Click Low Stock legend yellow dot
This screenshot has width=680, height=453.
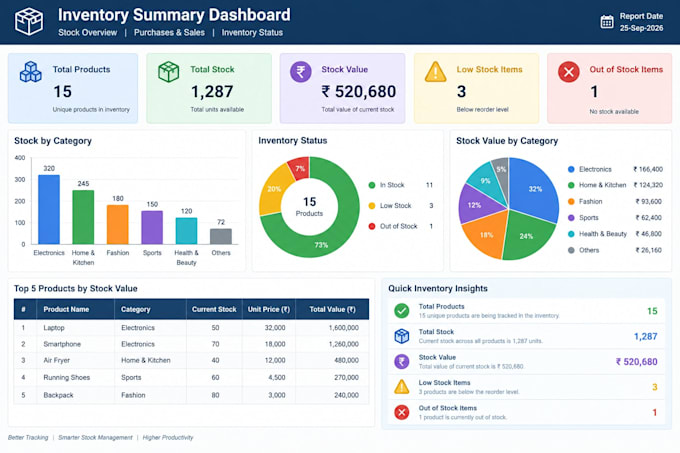[x=372, y=205]
